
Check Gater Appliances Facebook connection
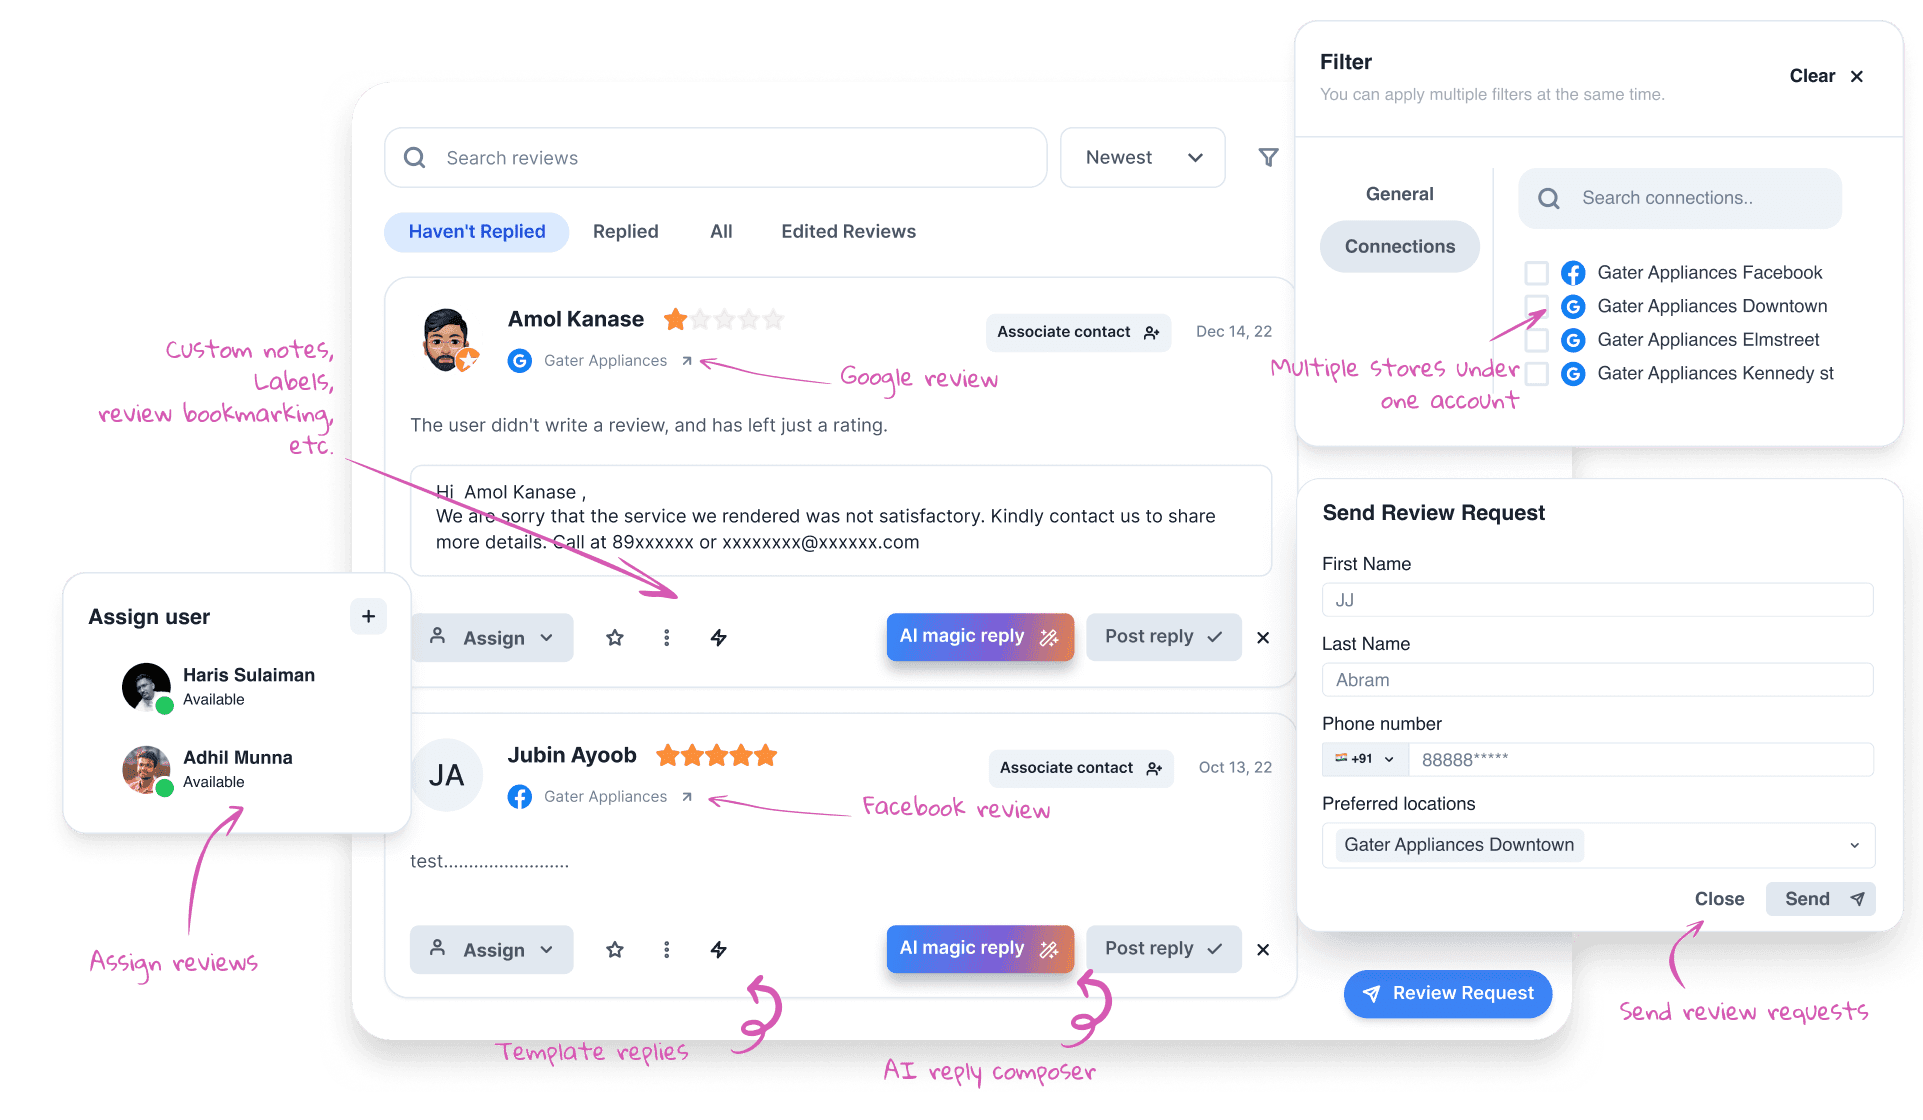coord(1537,272)
